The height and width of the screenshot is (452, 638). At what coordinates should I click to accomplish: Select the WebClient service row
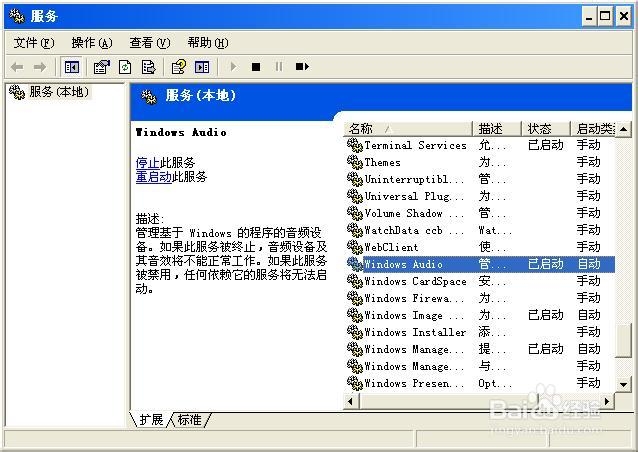coord(480,247)
